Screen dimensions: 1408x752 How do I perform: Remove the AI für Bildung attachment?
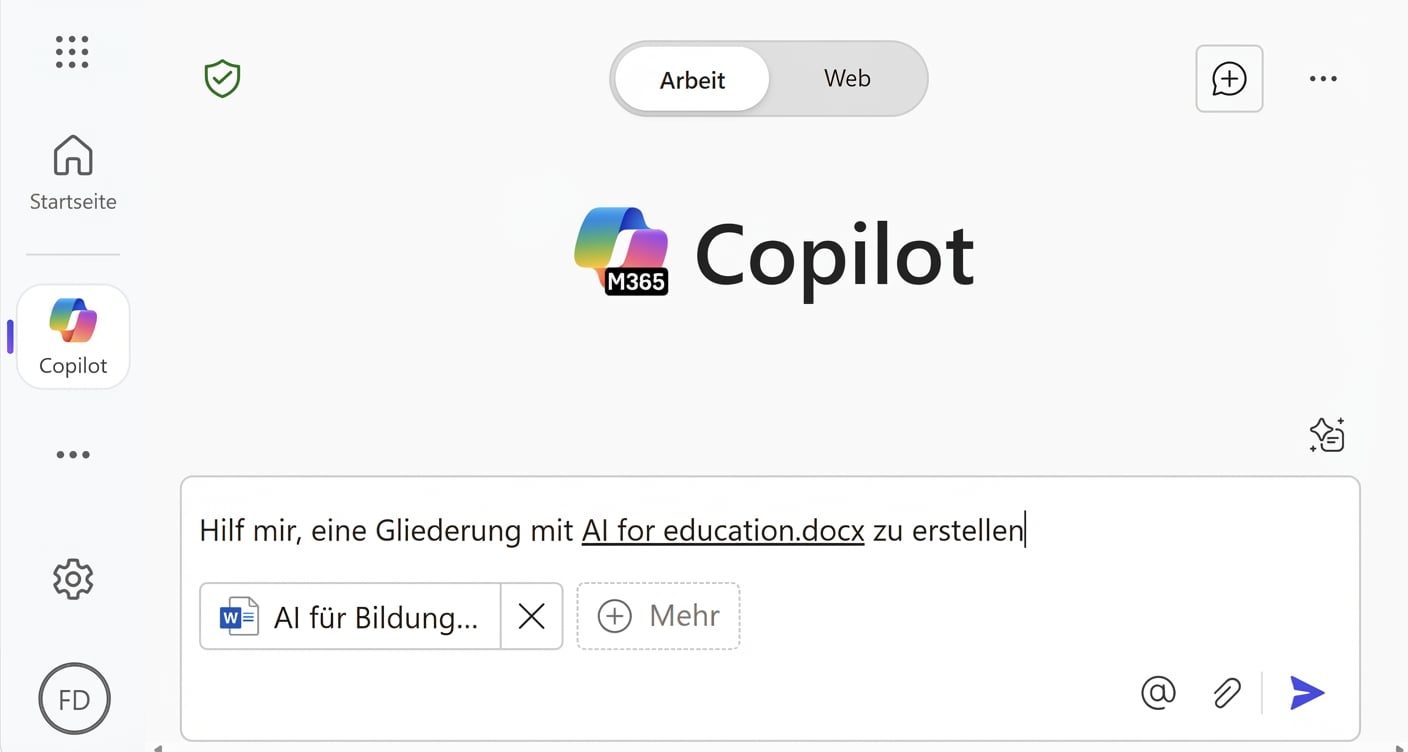pyautogui.click(x=531, y=616)
